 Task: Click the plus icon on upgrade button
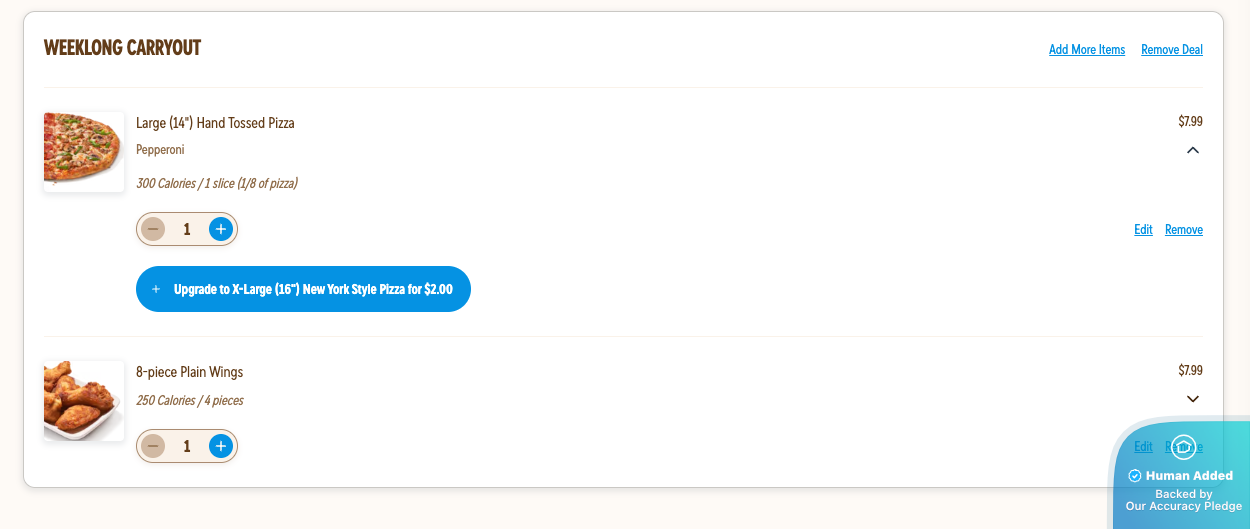pos(156,289)
